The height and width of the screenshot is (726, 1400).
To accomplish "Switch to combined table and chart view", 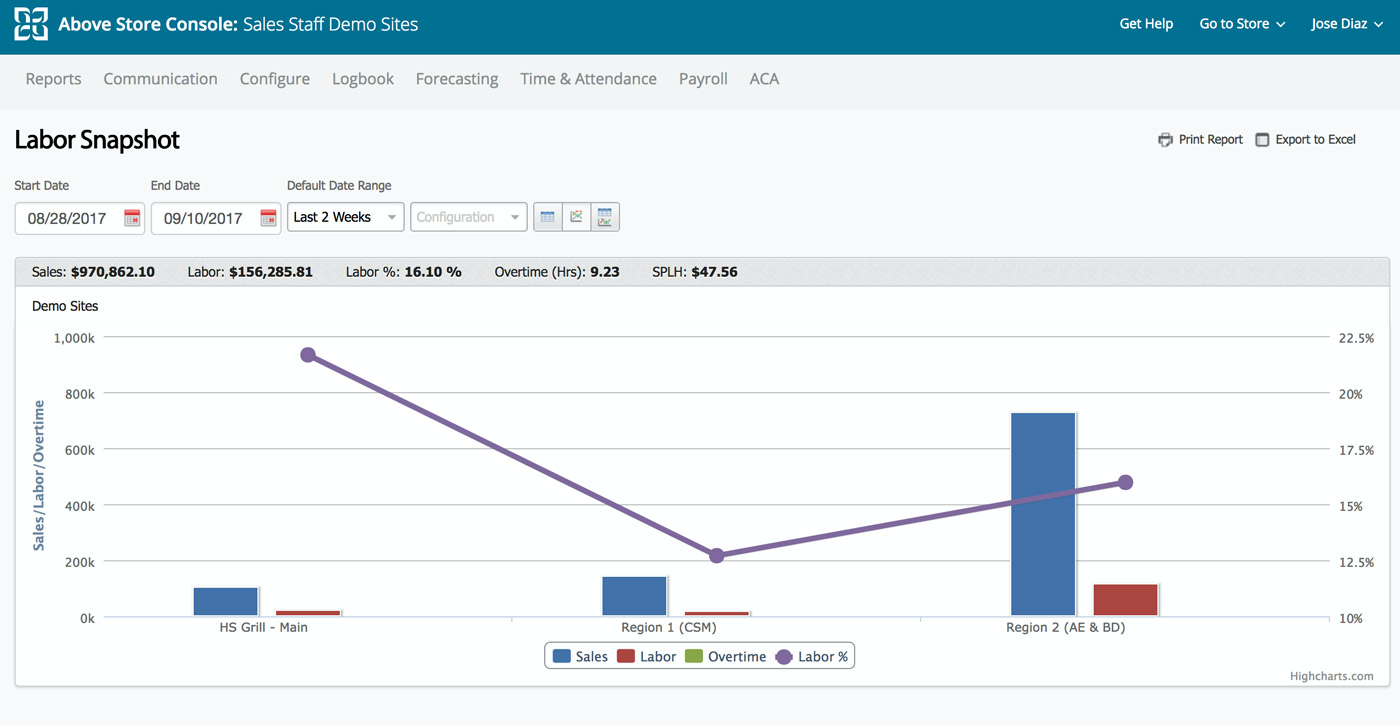I will click(x=605, y=217).
